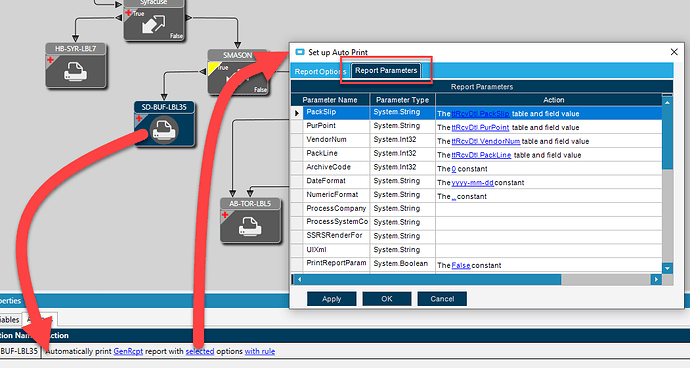Click the vertical scrollbar thumb in the grid
This screenshot has height=368, width=690.
pos(667,139)
